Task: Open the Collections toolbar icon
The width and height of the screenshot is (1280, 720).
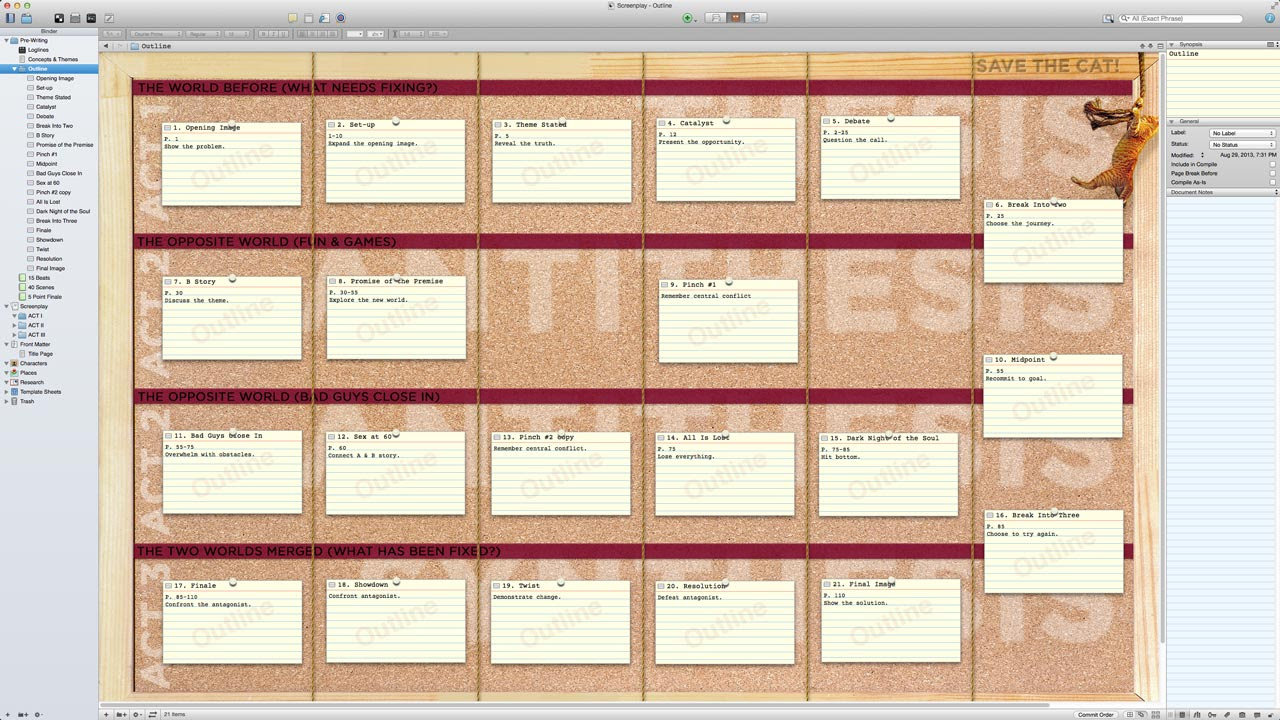Action: 26,18
